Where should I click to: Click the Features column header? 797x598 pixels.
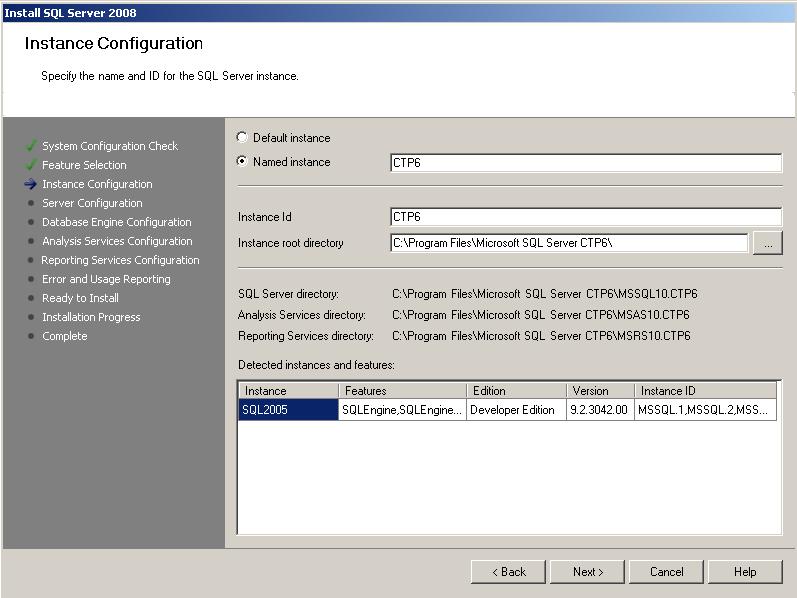(x=402, y=391)
